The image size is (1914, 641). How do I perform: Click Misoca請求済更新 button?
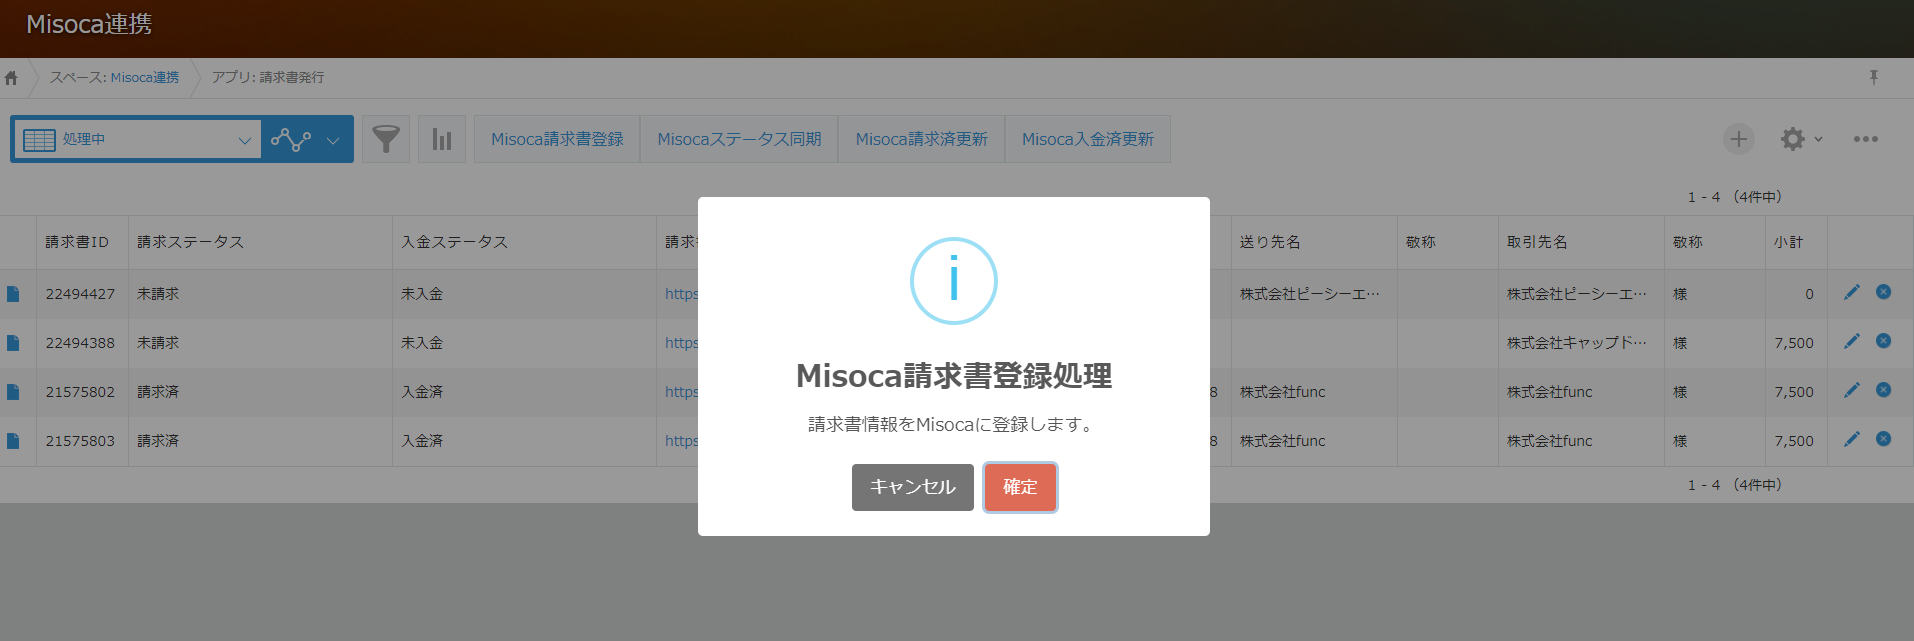(x=921, y=139)
